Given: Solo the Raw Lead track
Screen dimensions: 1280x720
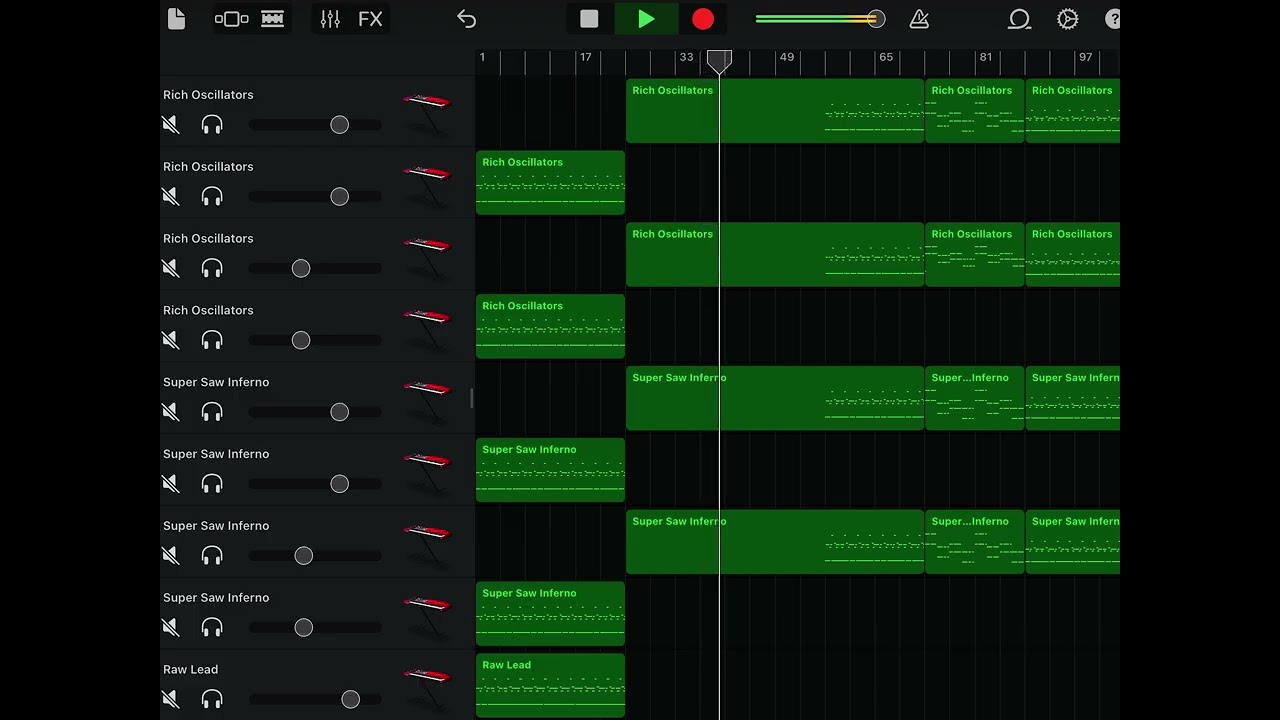Looking at the screenshot, I should 212,700.
